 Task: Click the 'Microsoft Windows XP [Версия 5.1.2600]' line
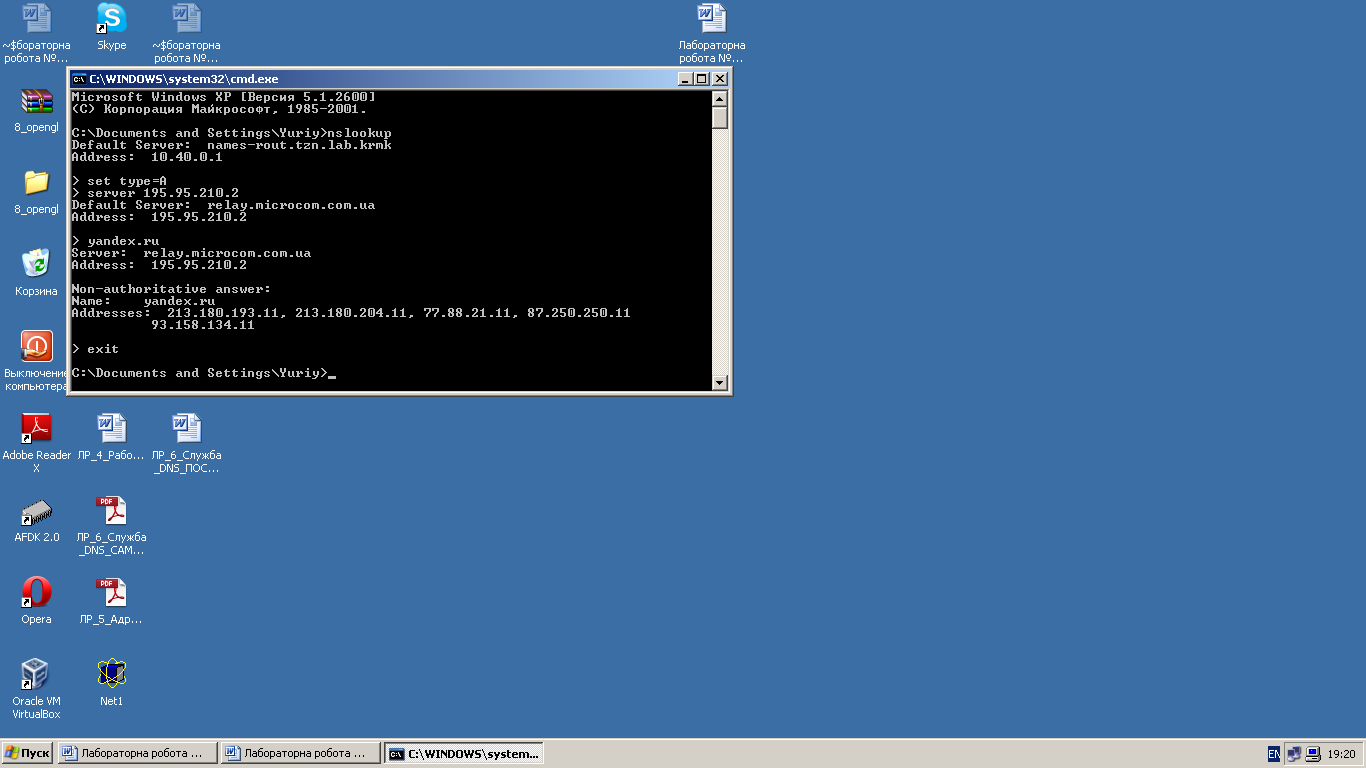point(224,96)
